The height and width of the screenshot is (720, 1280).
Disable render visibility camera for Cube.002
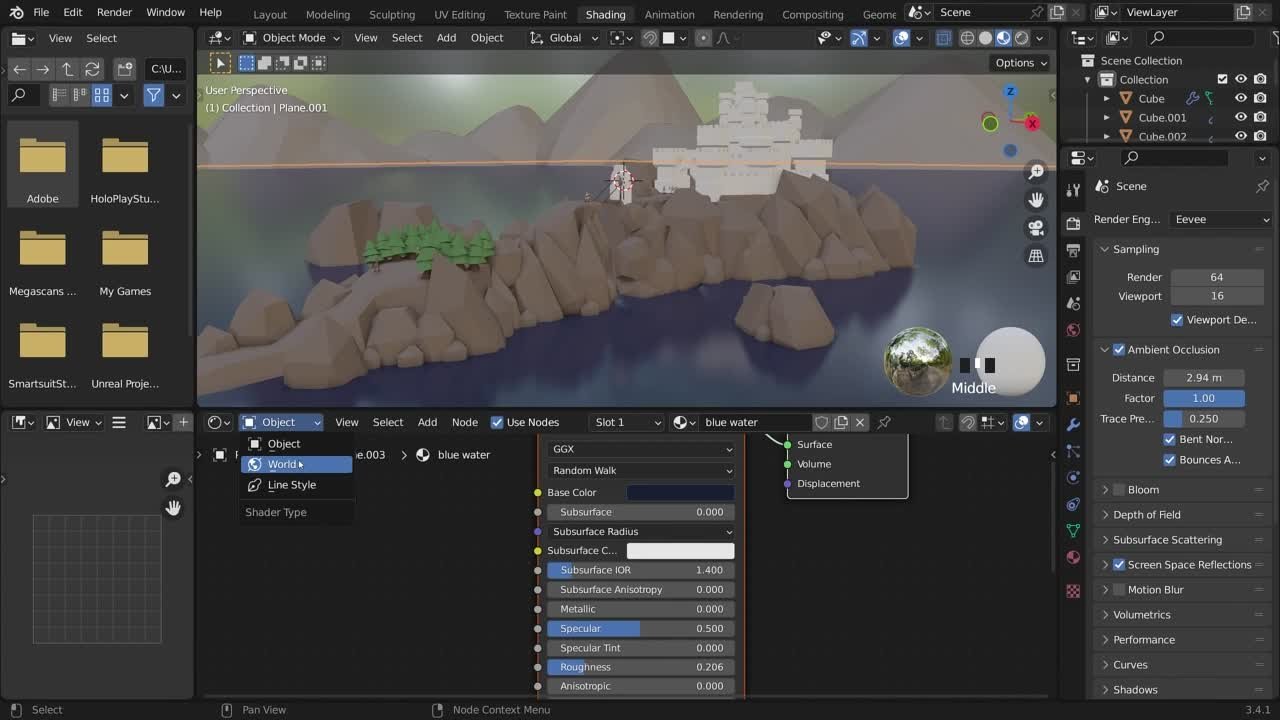(1260, 136)
